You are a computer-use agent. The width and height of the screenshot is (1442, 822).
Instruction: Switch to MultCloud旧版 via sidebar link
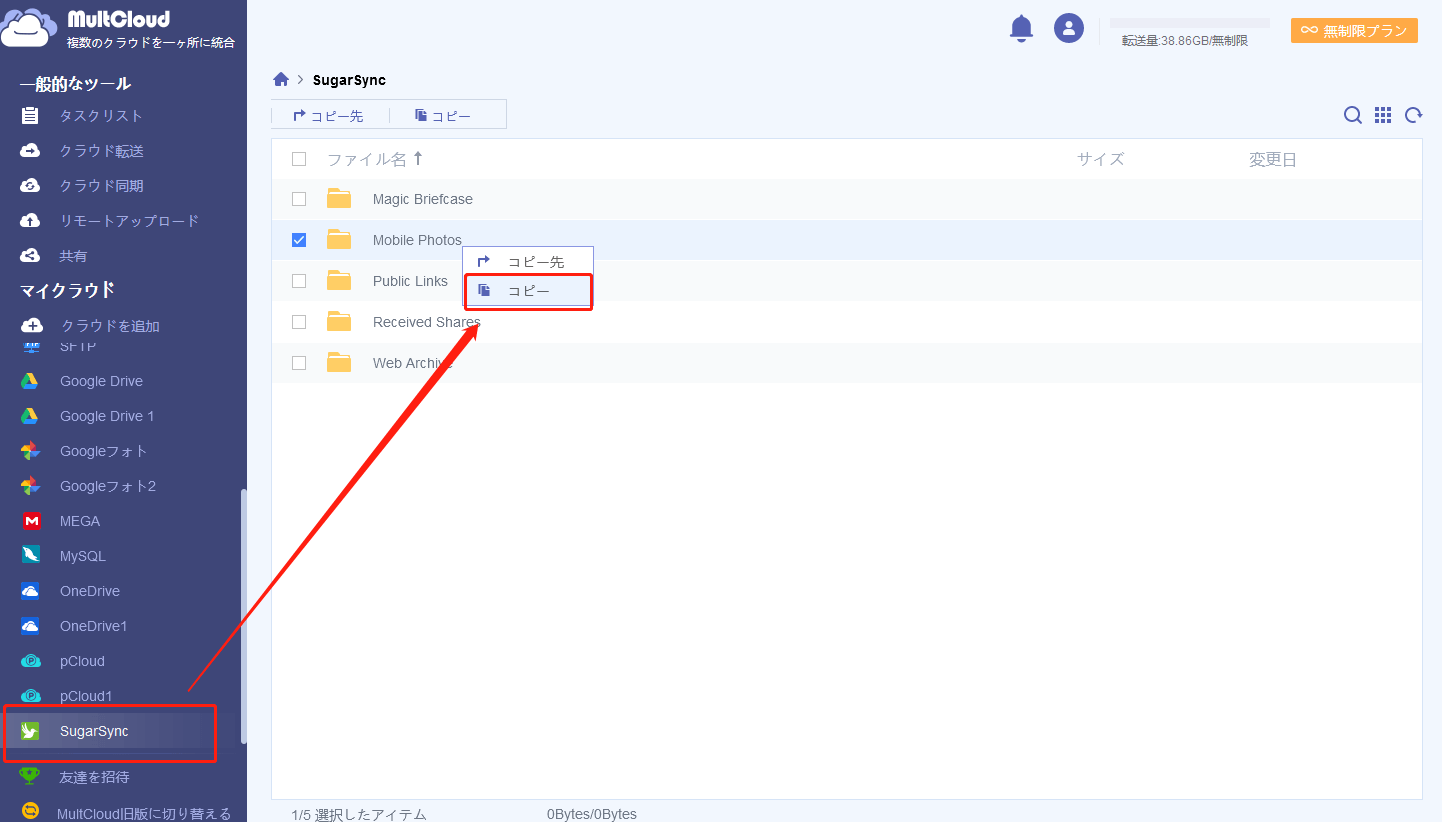pyautogui.click(x=144, y=813)
